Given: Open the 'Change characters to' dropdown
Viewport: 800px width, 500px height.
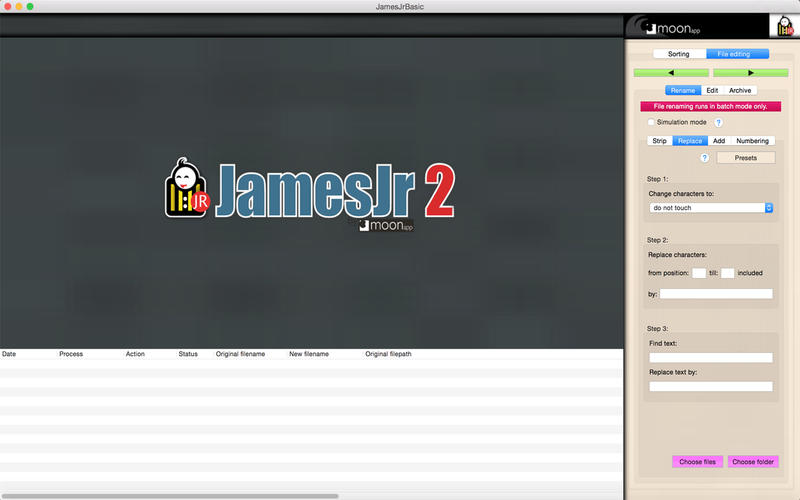Looking at the screenshot, I should coord(711,208).
